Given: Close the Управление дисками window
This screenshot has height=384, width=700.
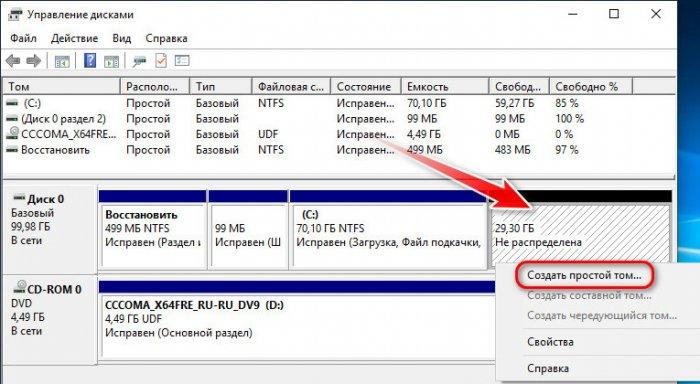Looking at the screenshot, I should (x=656, y=14).
